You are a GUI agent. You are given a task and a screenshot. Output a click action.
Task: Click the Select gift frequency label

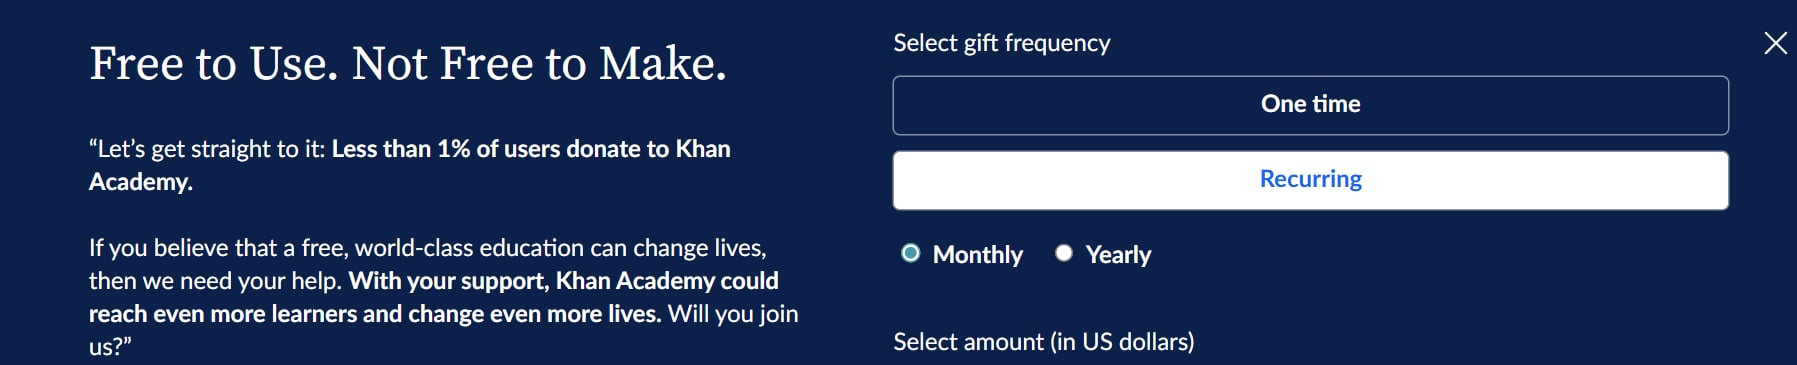(x=1001, y=43)
